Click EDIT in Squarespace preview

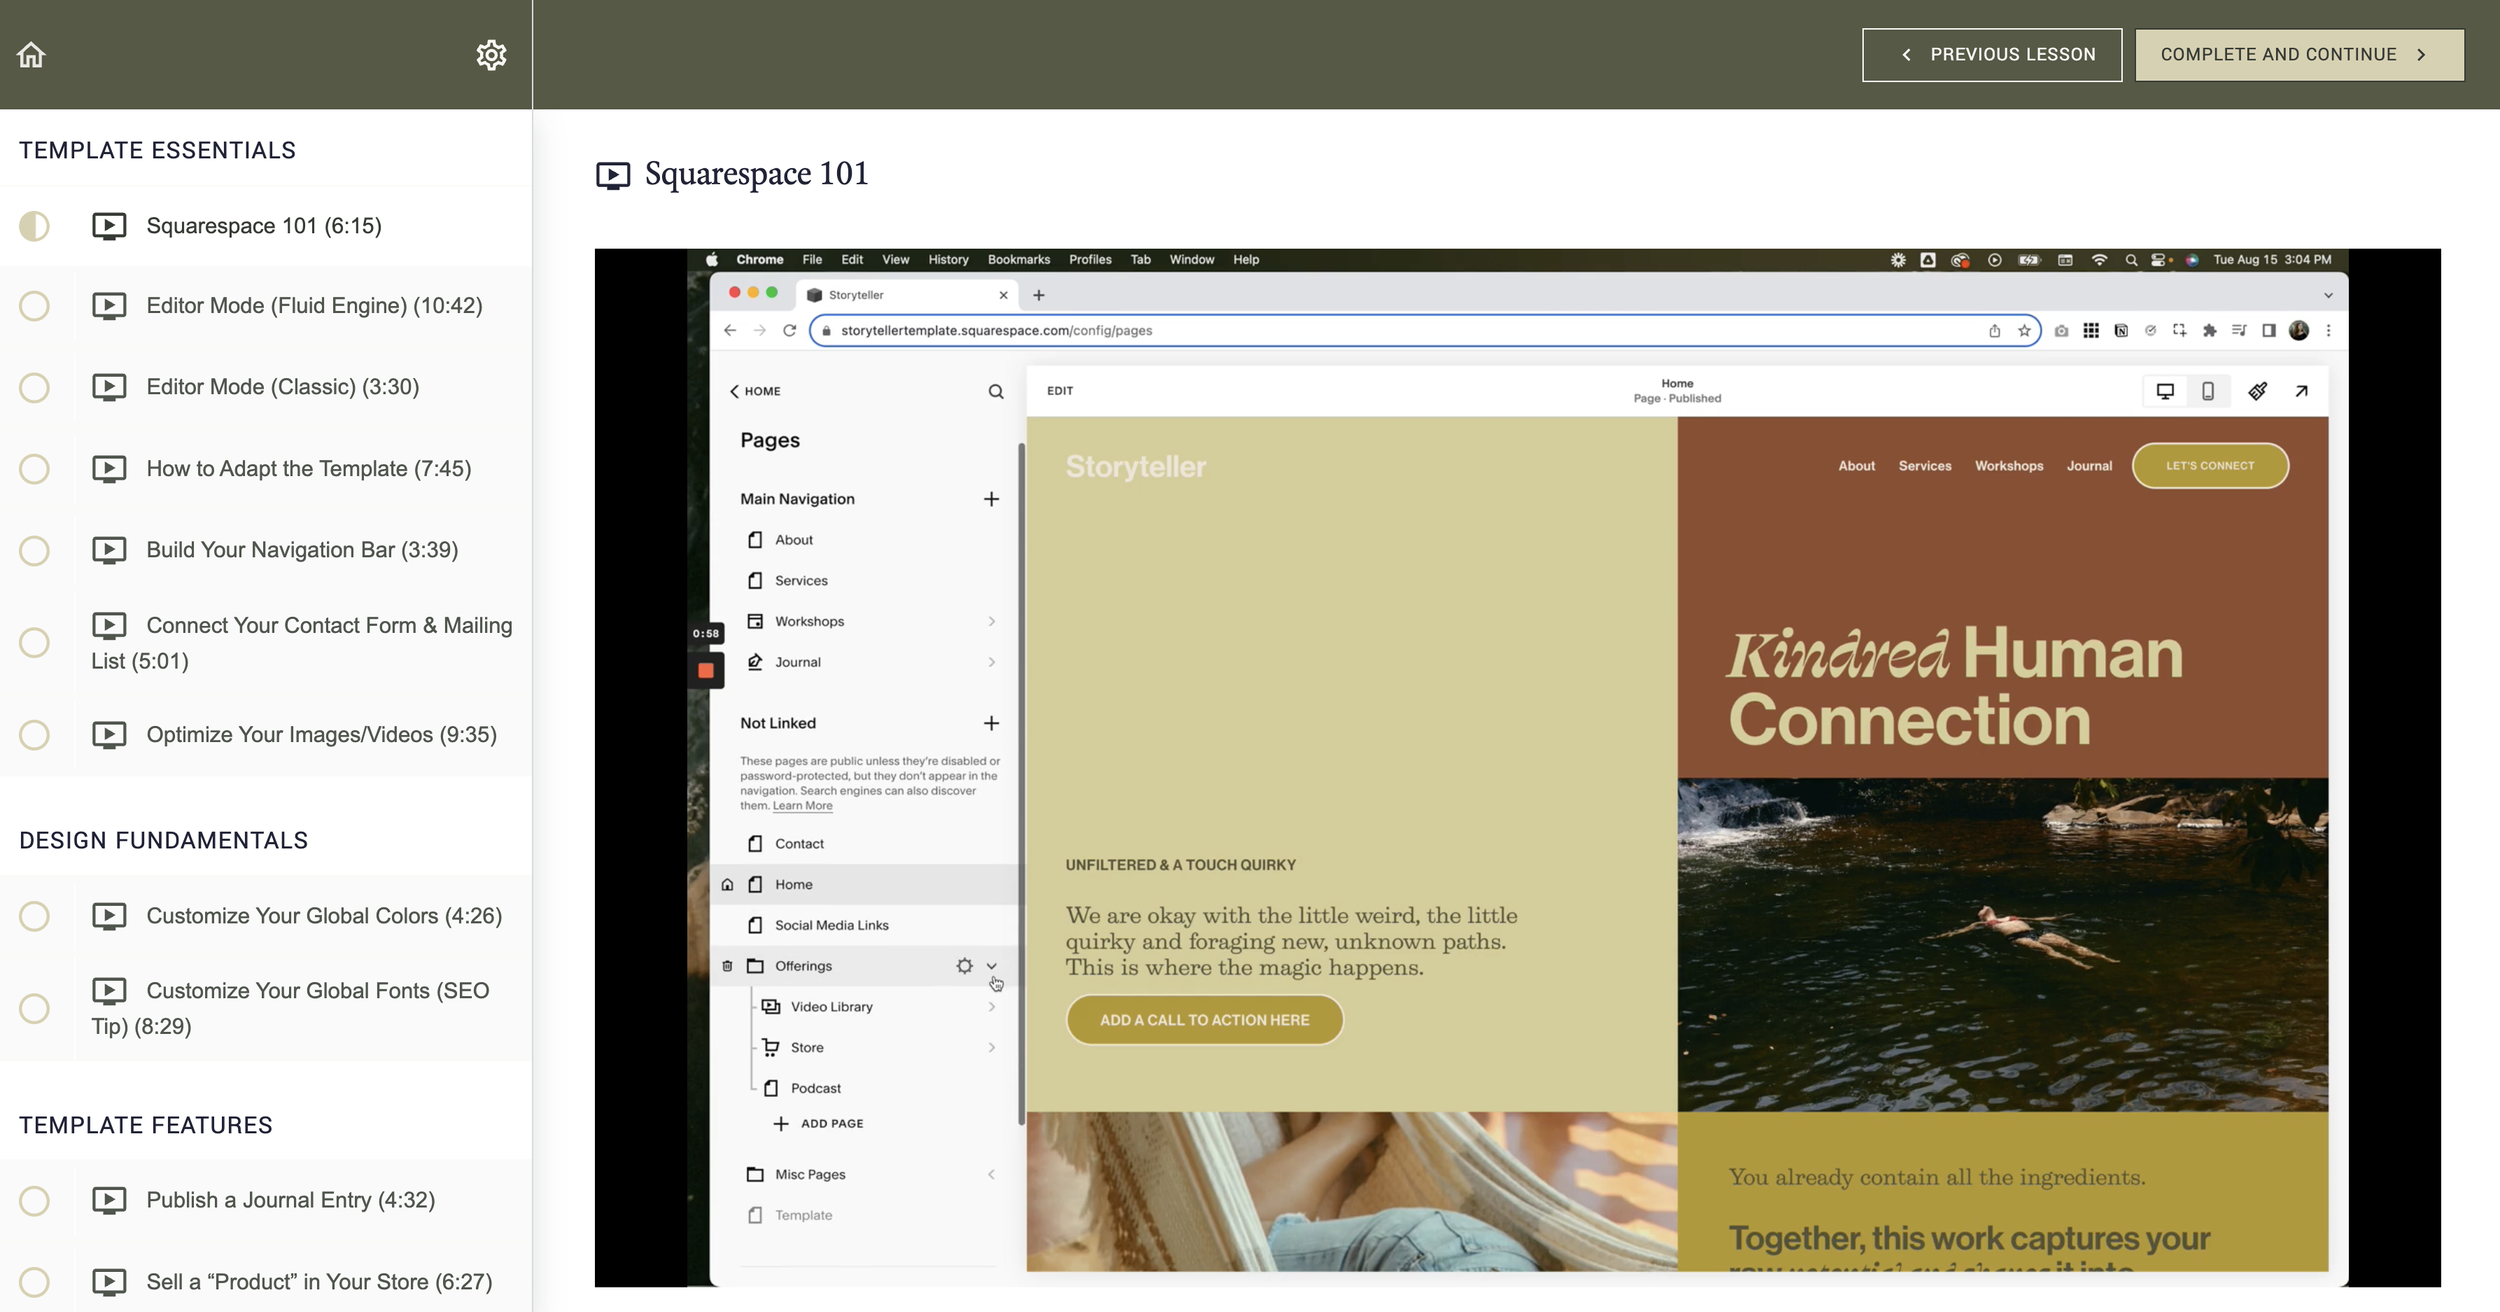1060,391
